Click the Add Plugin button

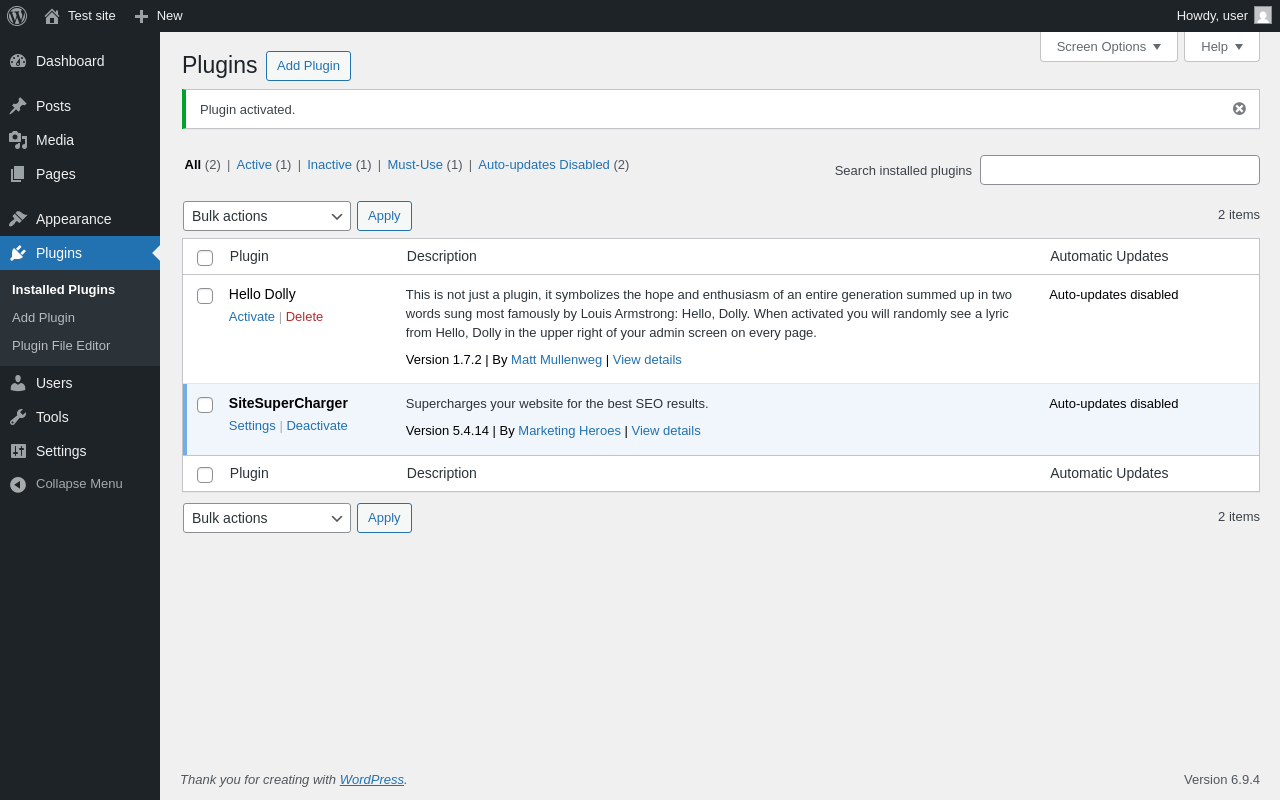[308, 66]
